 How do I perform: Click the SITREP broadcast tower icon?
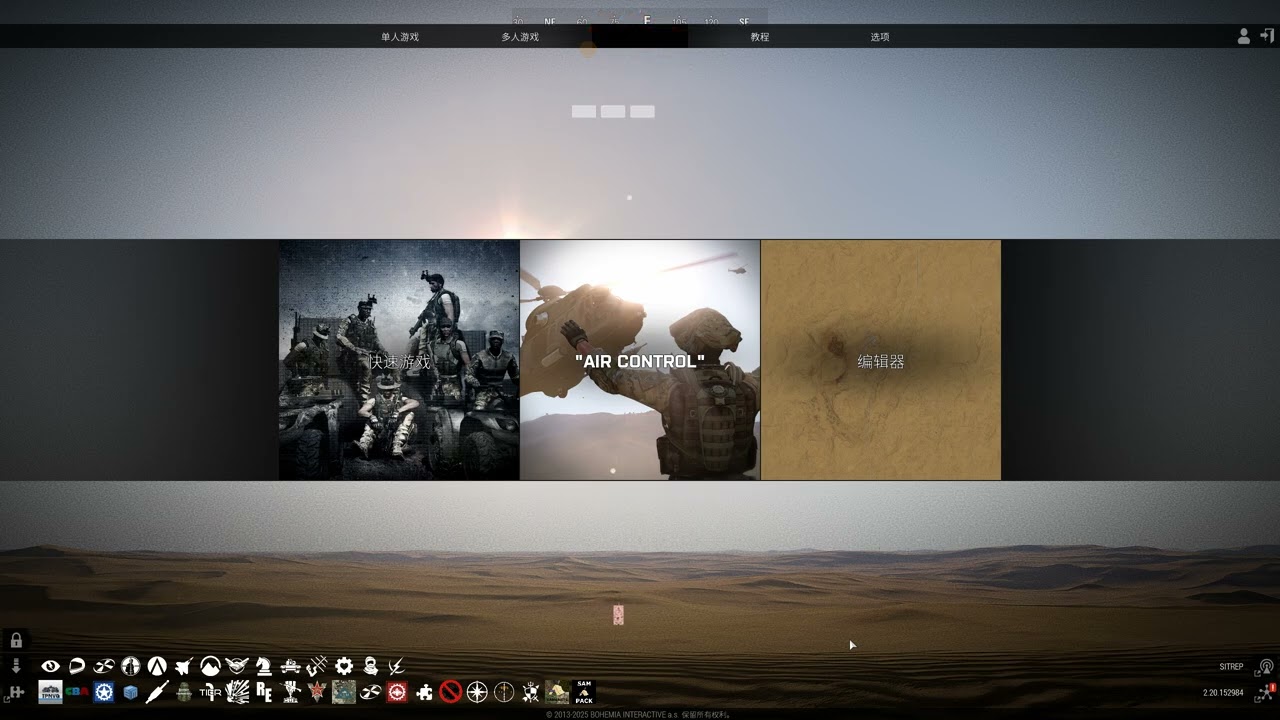pyautogui.click(x=1266, y=667)
